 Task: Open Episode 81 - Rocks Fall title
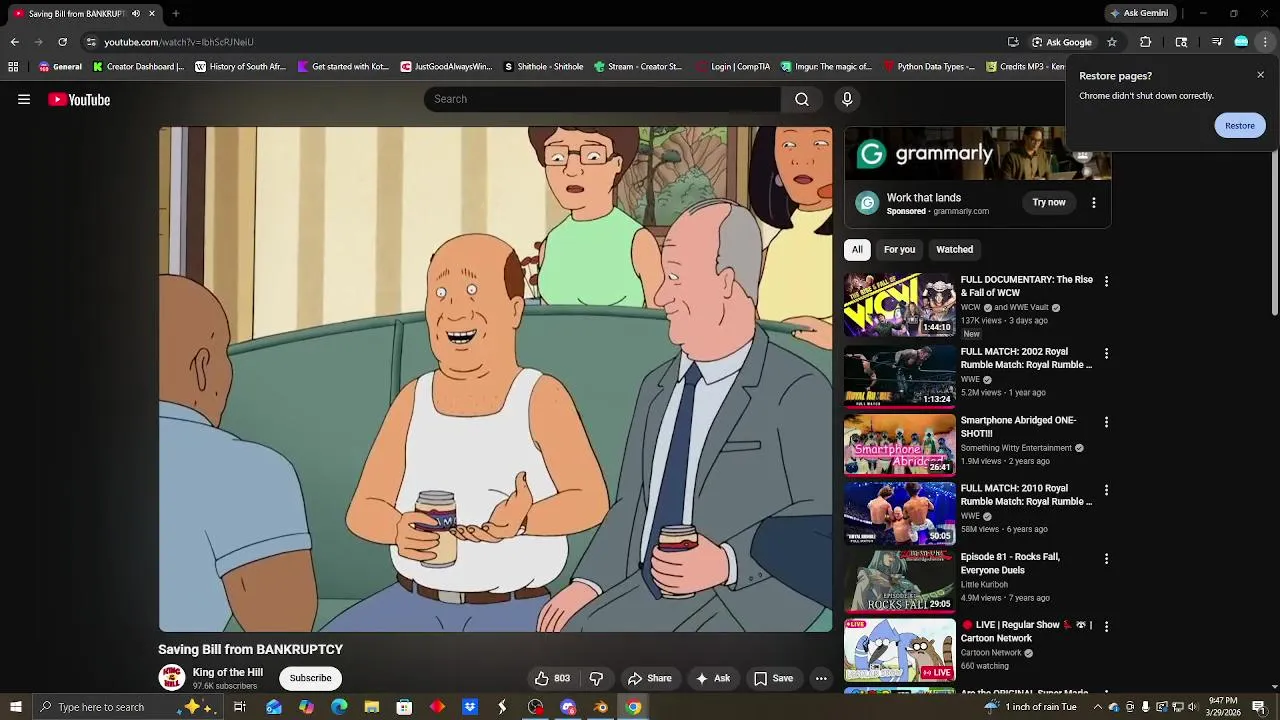[x=1010, y=563]
